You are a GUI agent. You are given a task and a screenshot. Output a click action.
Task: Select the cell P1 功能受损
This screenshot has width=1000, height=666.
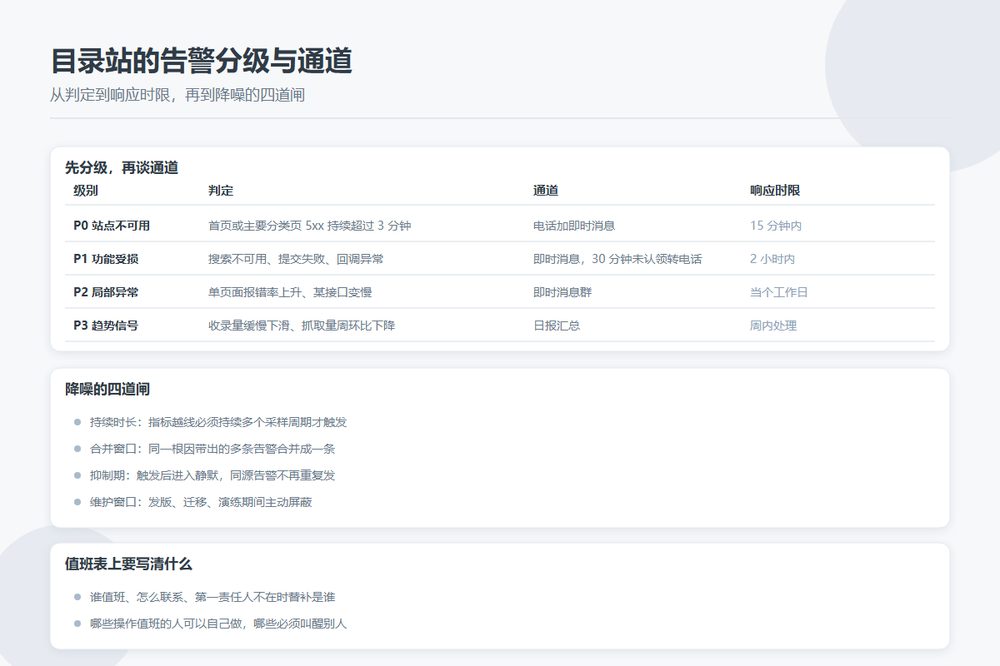coord(106,258)
